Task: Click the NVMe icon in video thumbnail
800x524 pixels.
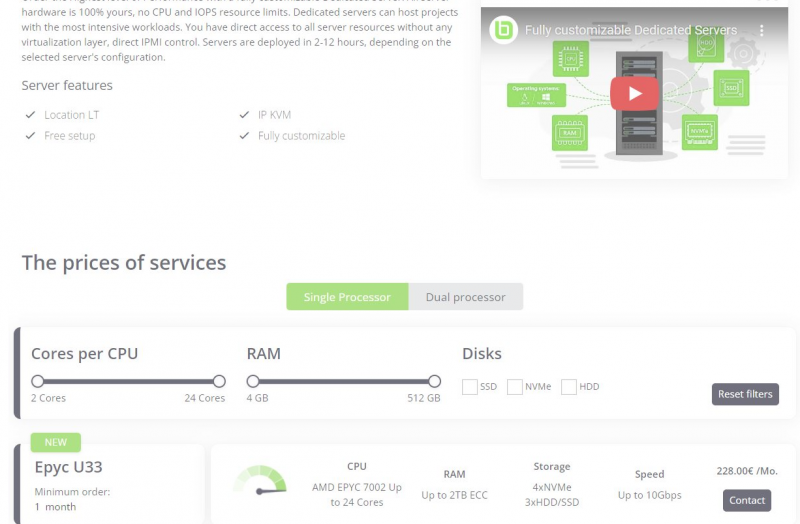Action: 699,132
